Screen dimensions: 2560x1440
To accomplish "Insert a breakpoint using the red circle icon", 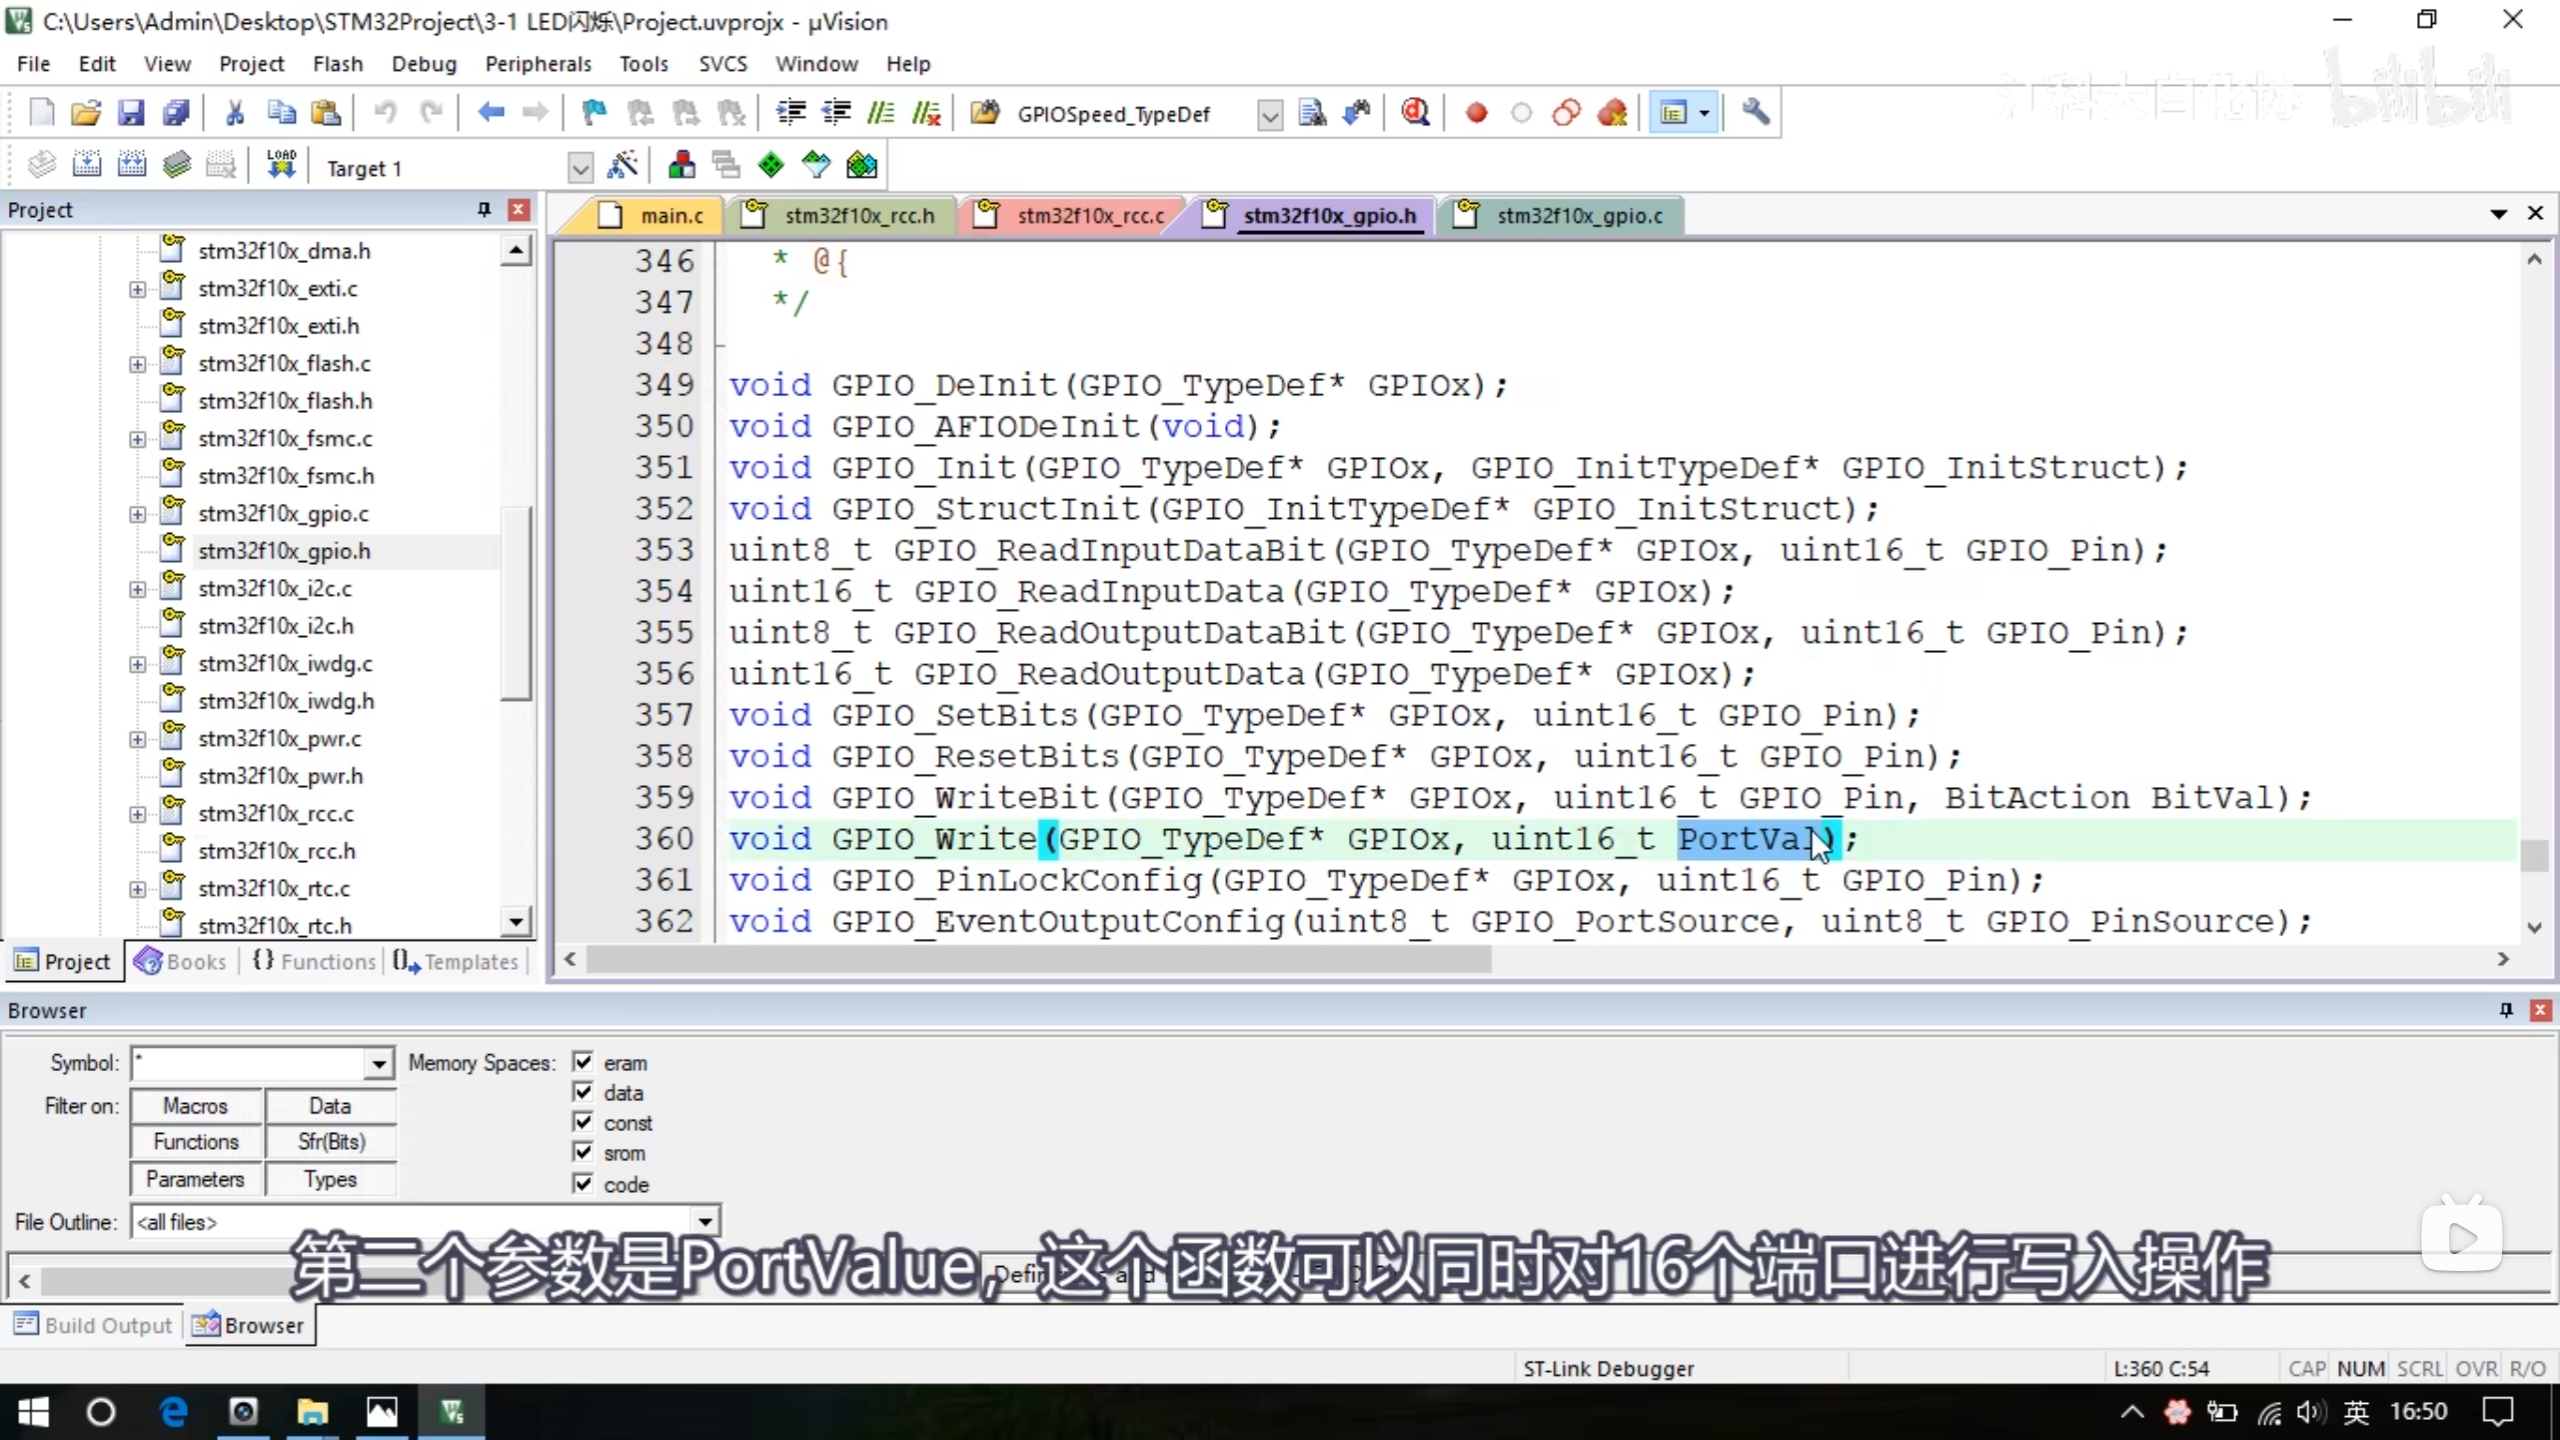I will coord(1476,113).
